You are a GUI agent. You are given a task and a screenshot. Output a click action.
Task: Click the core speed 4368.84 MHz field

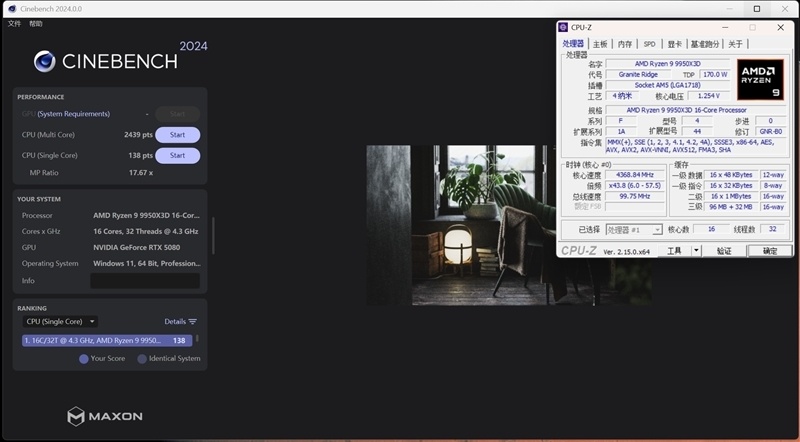click(635, 175)
